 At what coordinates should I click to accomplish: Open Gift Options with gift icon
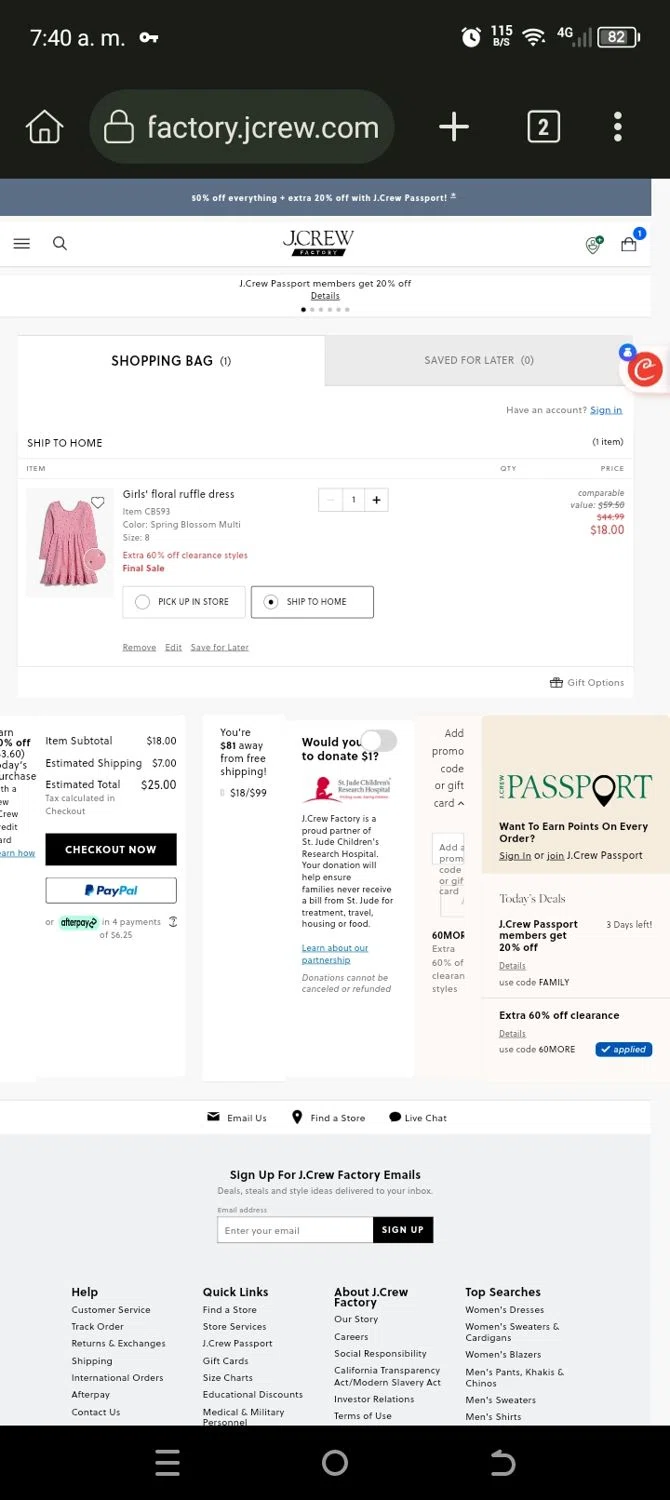click(587, 683)
